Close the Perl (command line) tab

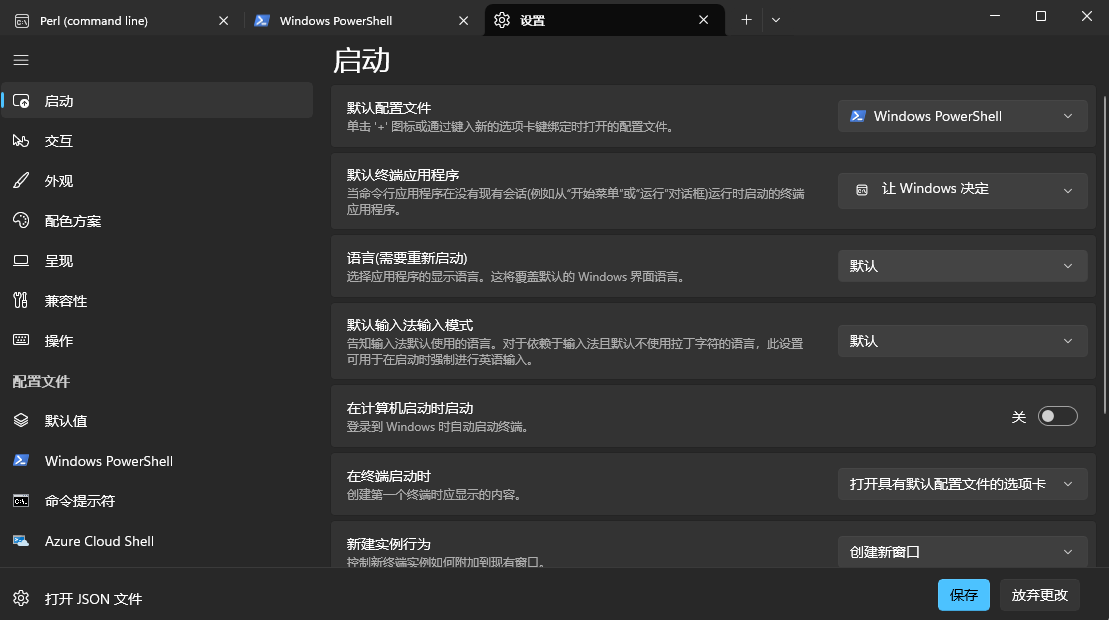pos(223,21)
